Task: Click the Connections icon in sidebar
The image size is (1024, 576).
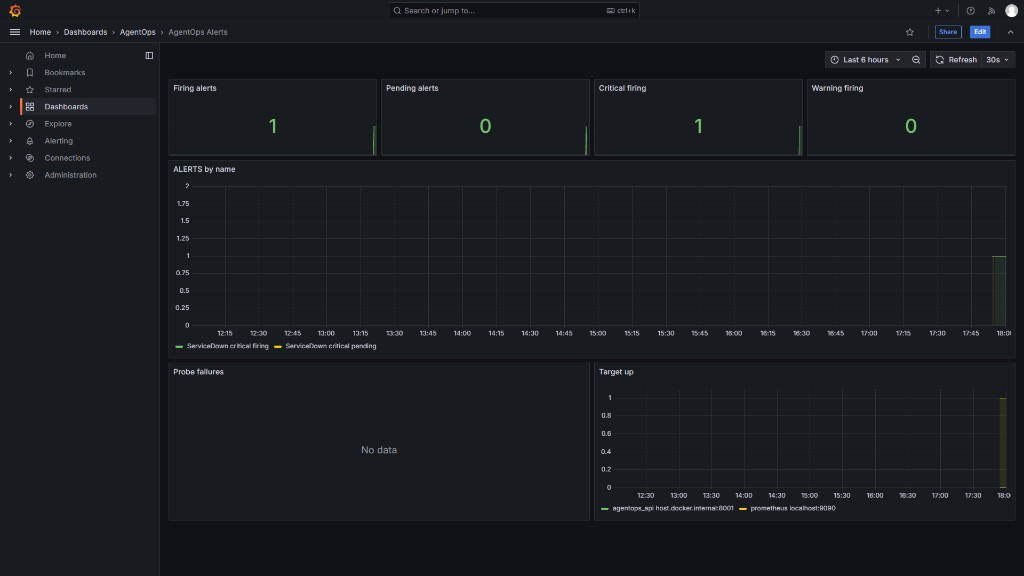Action: 30,157
